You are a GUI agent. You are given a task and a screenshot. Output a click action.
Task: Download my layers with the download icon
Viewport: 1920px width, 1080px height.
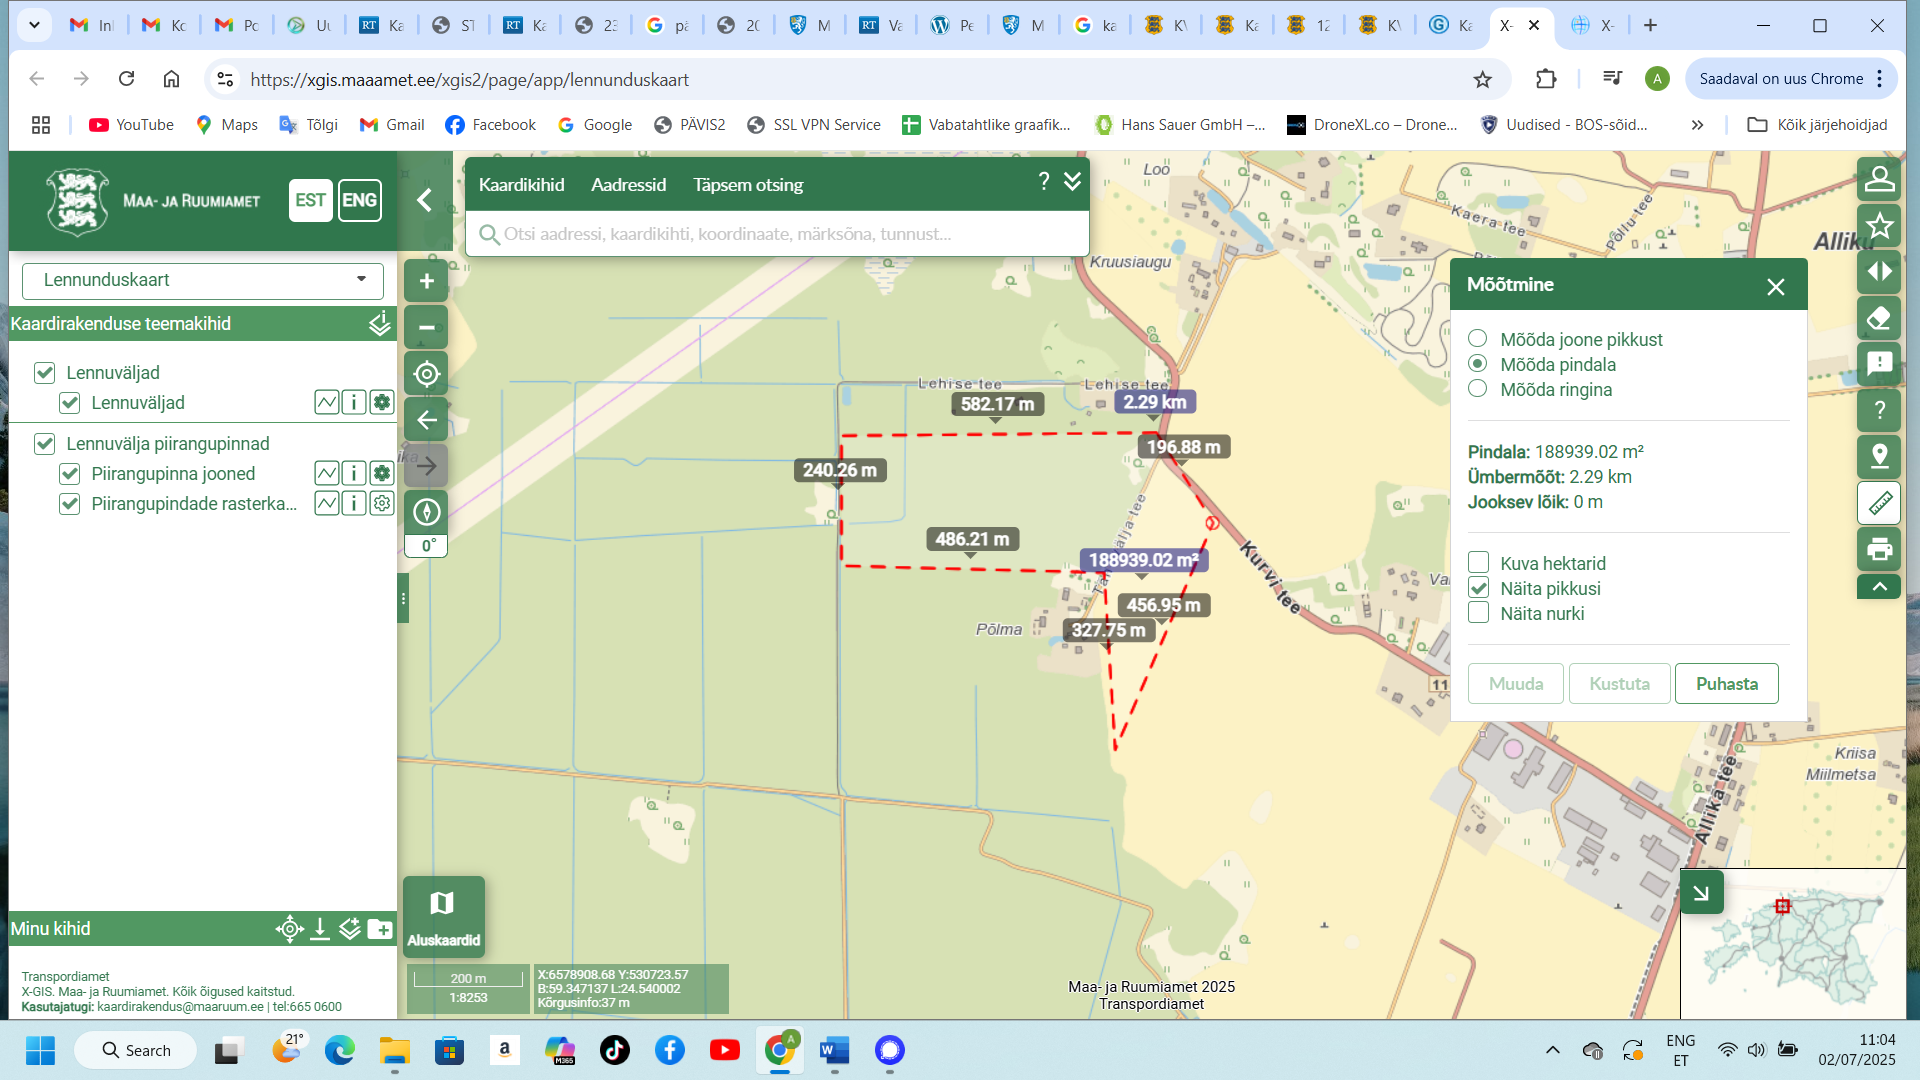click(320, 929)
